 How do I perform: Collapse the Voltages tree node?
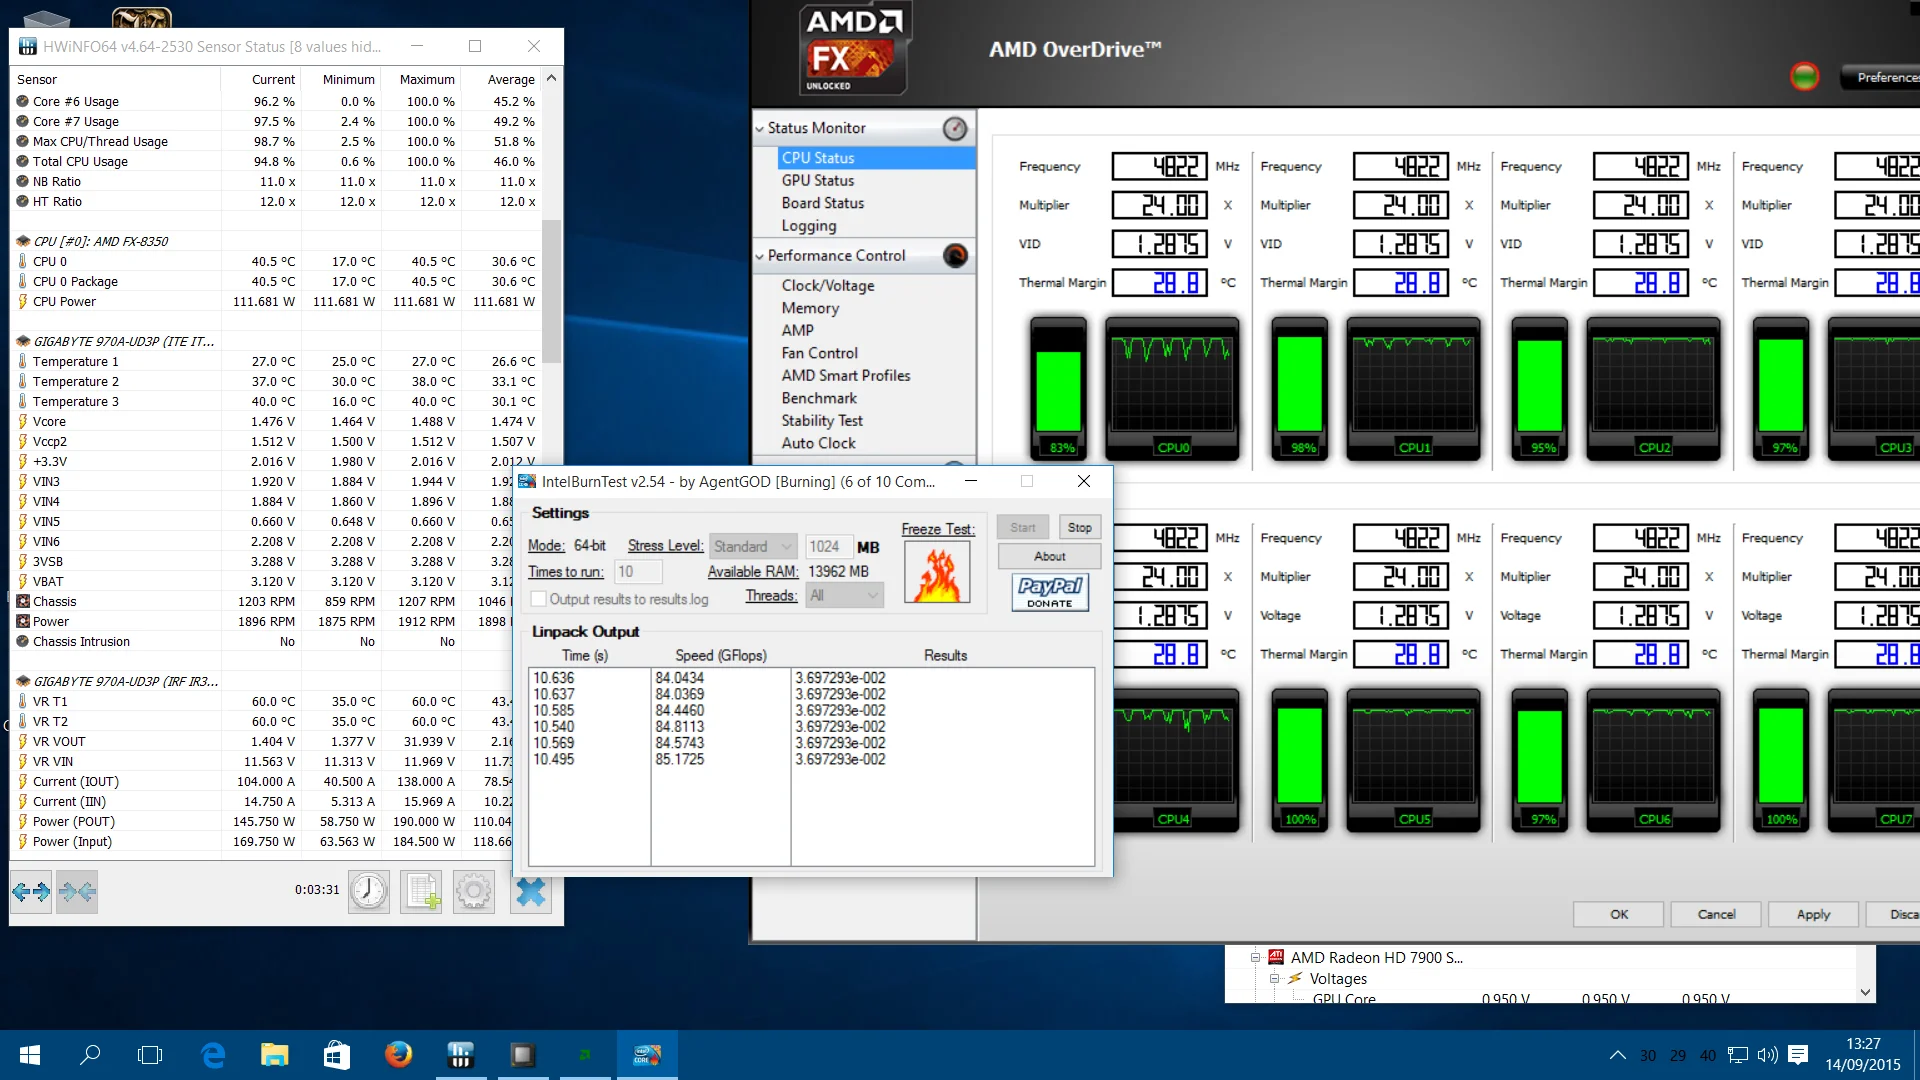1275,979
